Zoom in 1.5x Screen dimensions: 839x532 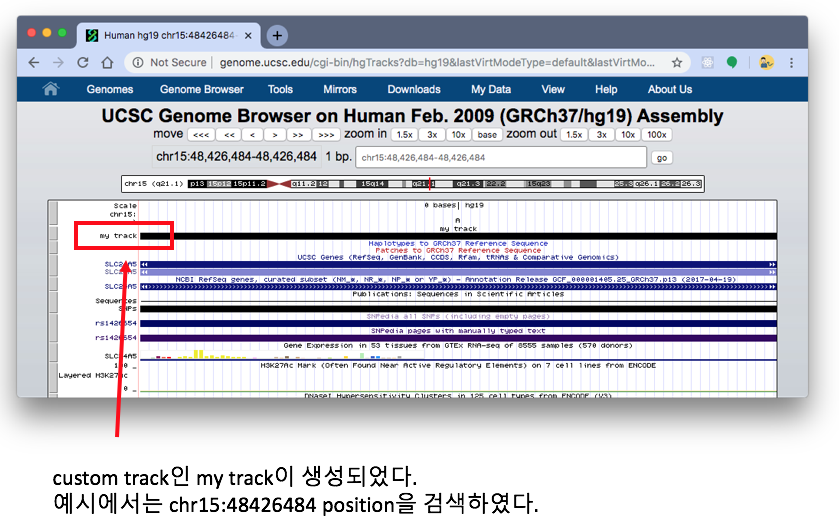(405, 135)
